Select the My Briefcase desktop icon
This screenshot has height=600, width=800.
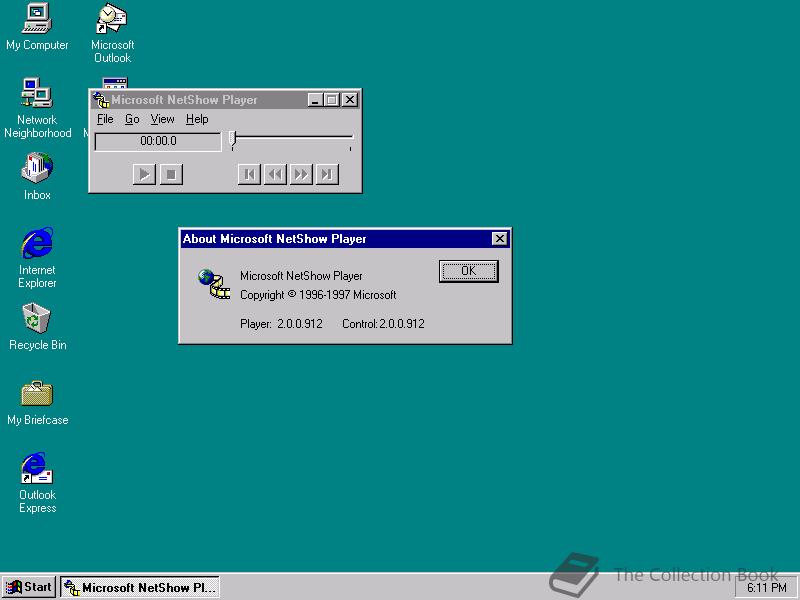click(37, 403)
